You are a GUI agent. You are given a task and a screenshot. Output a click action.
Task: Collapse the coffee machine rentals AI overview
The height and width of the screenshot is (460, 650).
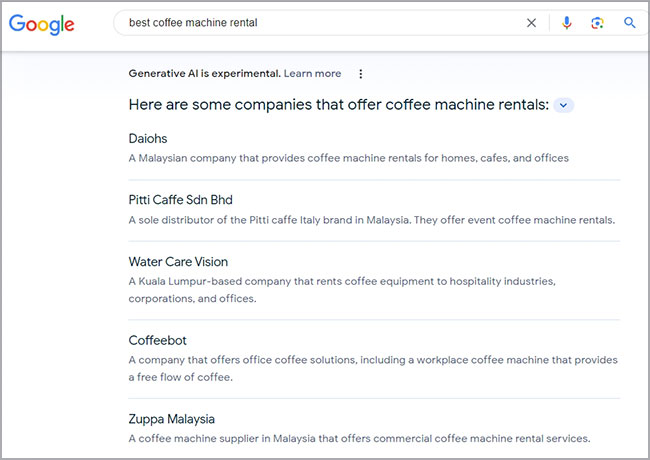coord(564,105)
